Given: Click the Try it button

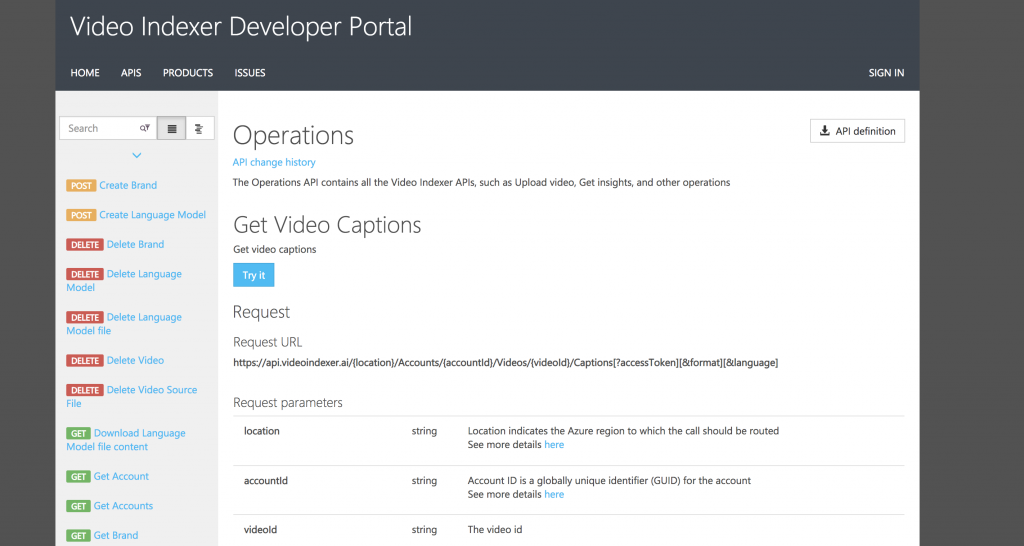Looking at the screenshot, I should point(253,275).
